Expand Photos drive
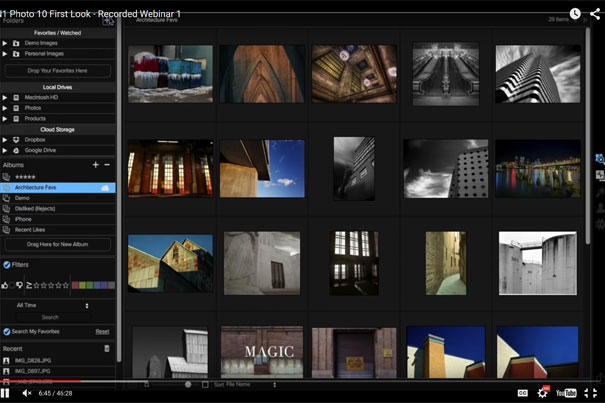Screen dimensions: 605x403 point(5,108)
